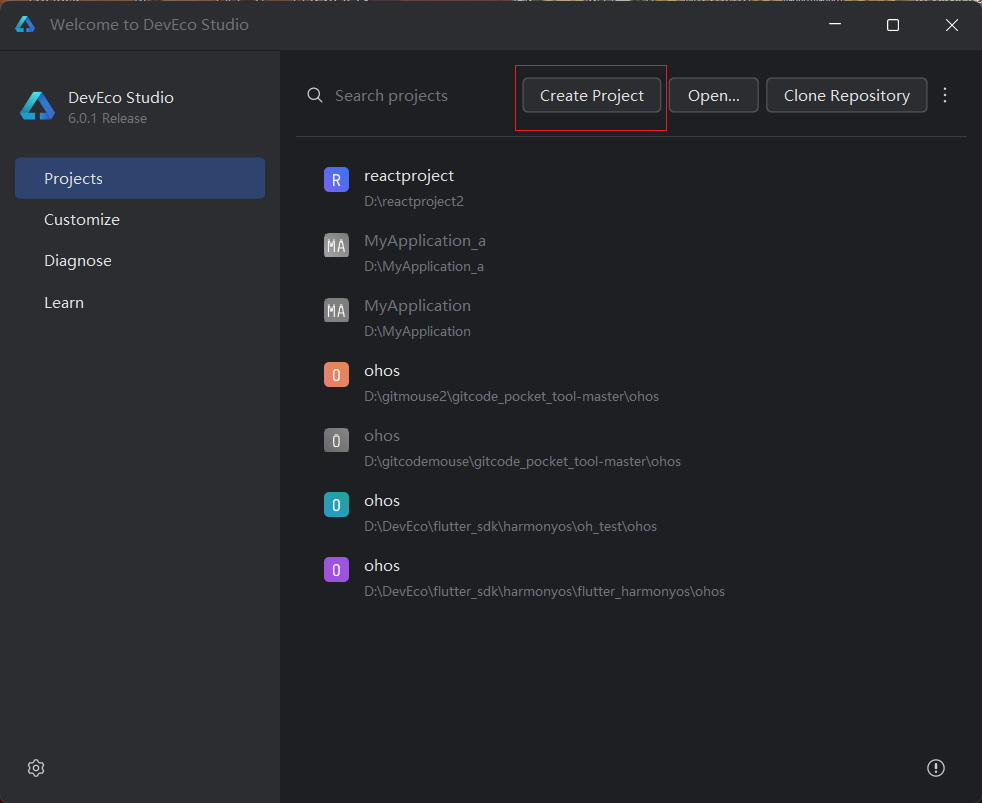Click the DevEco title bar app icon

[x=25, y=24]
